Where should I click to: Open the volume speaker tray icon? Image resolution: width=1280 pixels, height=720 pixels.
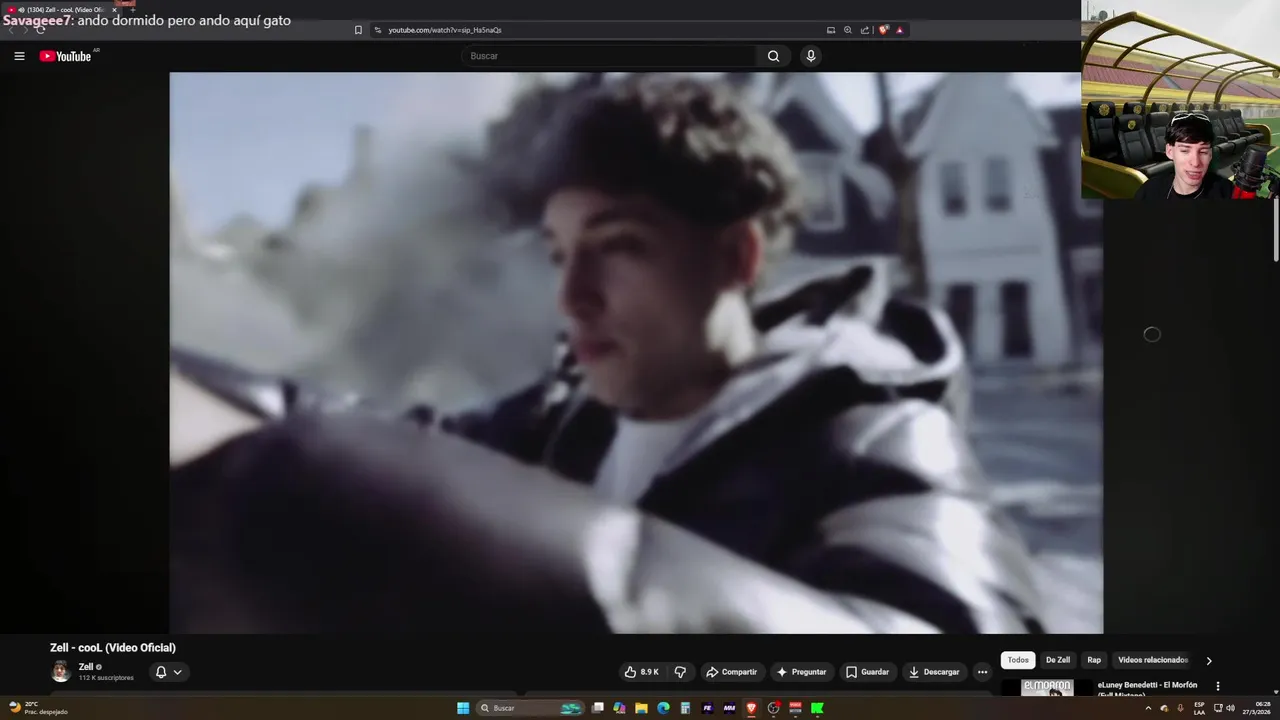pos(1230,708)
